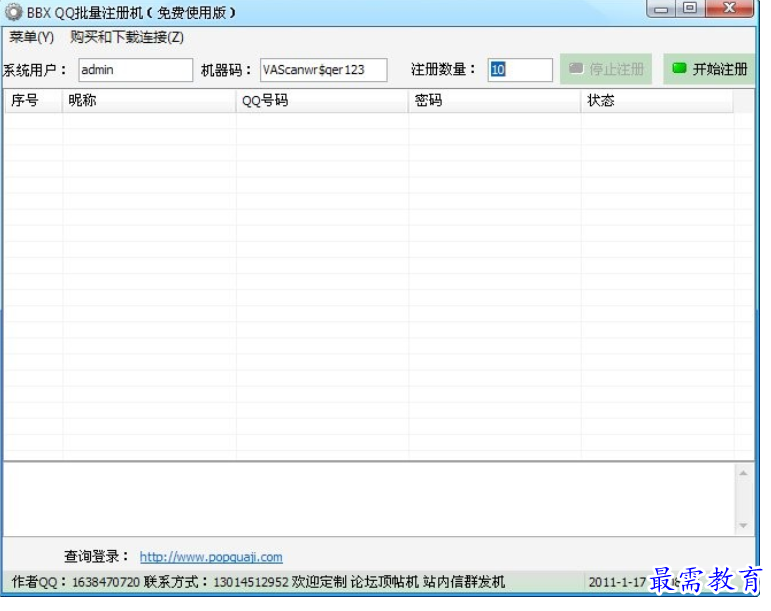Click the 机器码 input field
771x611 pixels.
click(324, 70)
